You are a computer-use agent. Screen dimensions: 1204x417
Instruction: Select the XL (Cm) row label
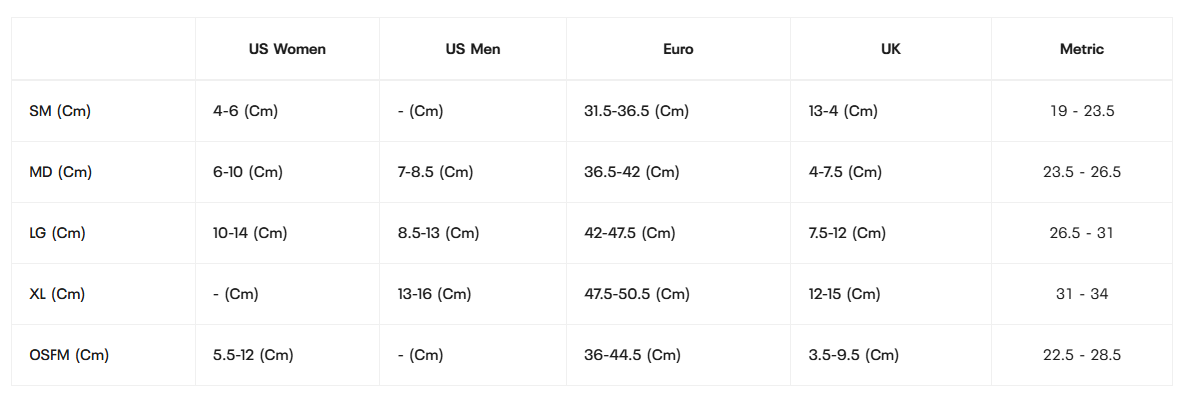[x=57, y=294]
